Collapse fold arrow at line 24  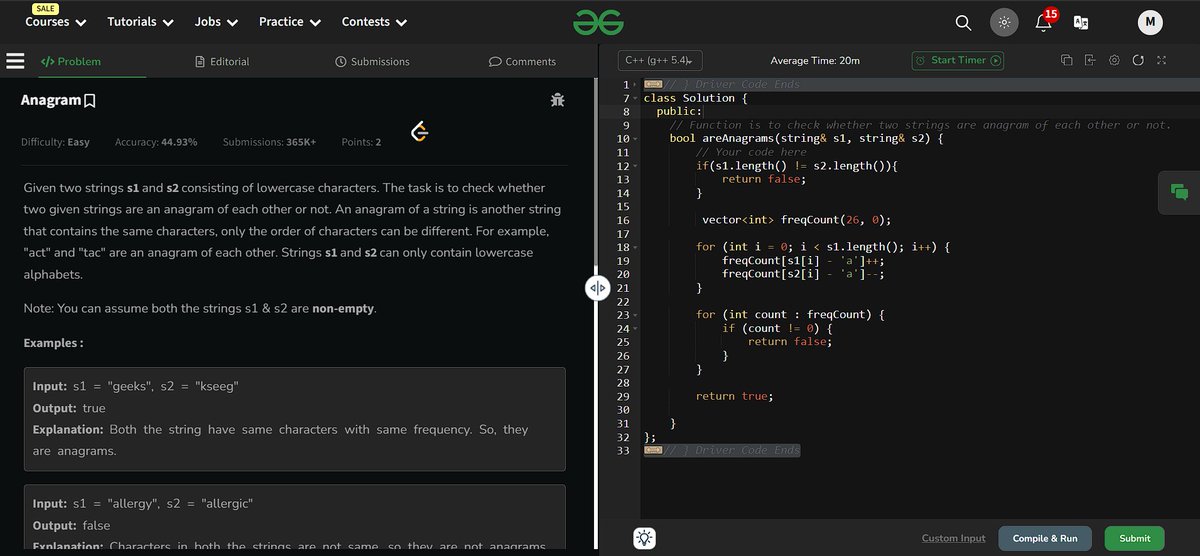click(x=637, y=328)
